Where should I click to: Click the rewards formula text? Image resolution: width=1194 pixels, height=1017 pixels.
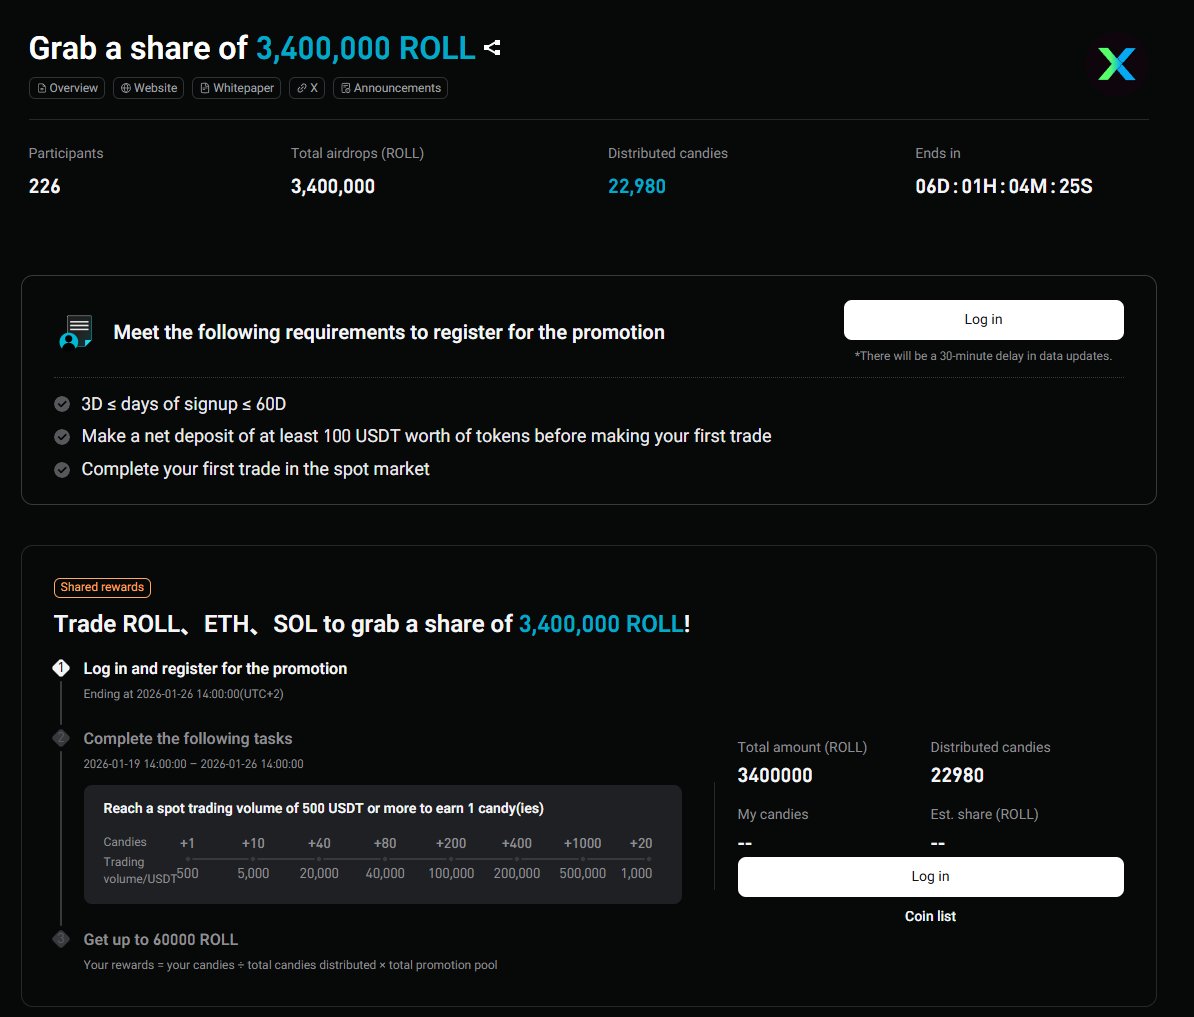(290, 965)
